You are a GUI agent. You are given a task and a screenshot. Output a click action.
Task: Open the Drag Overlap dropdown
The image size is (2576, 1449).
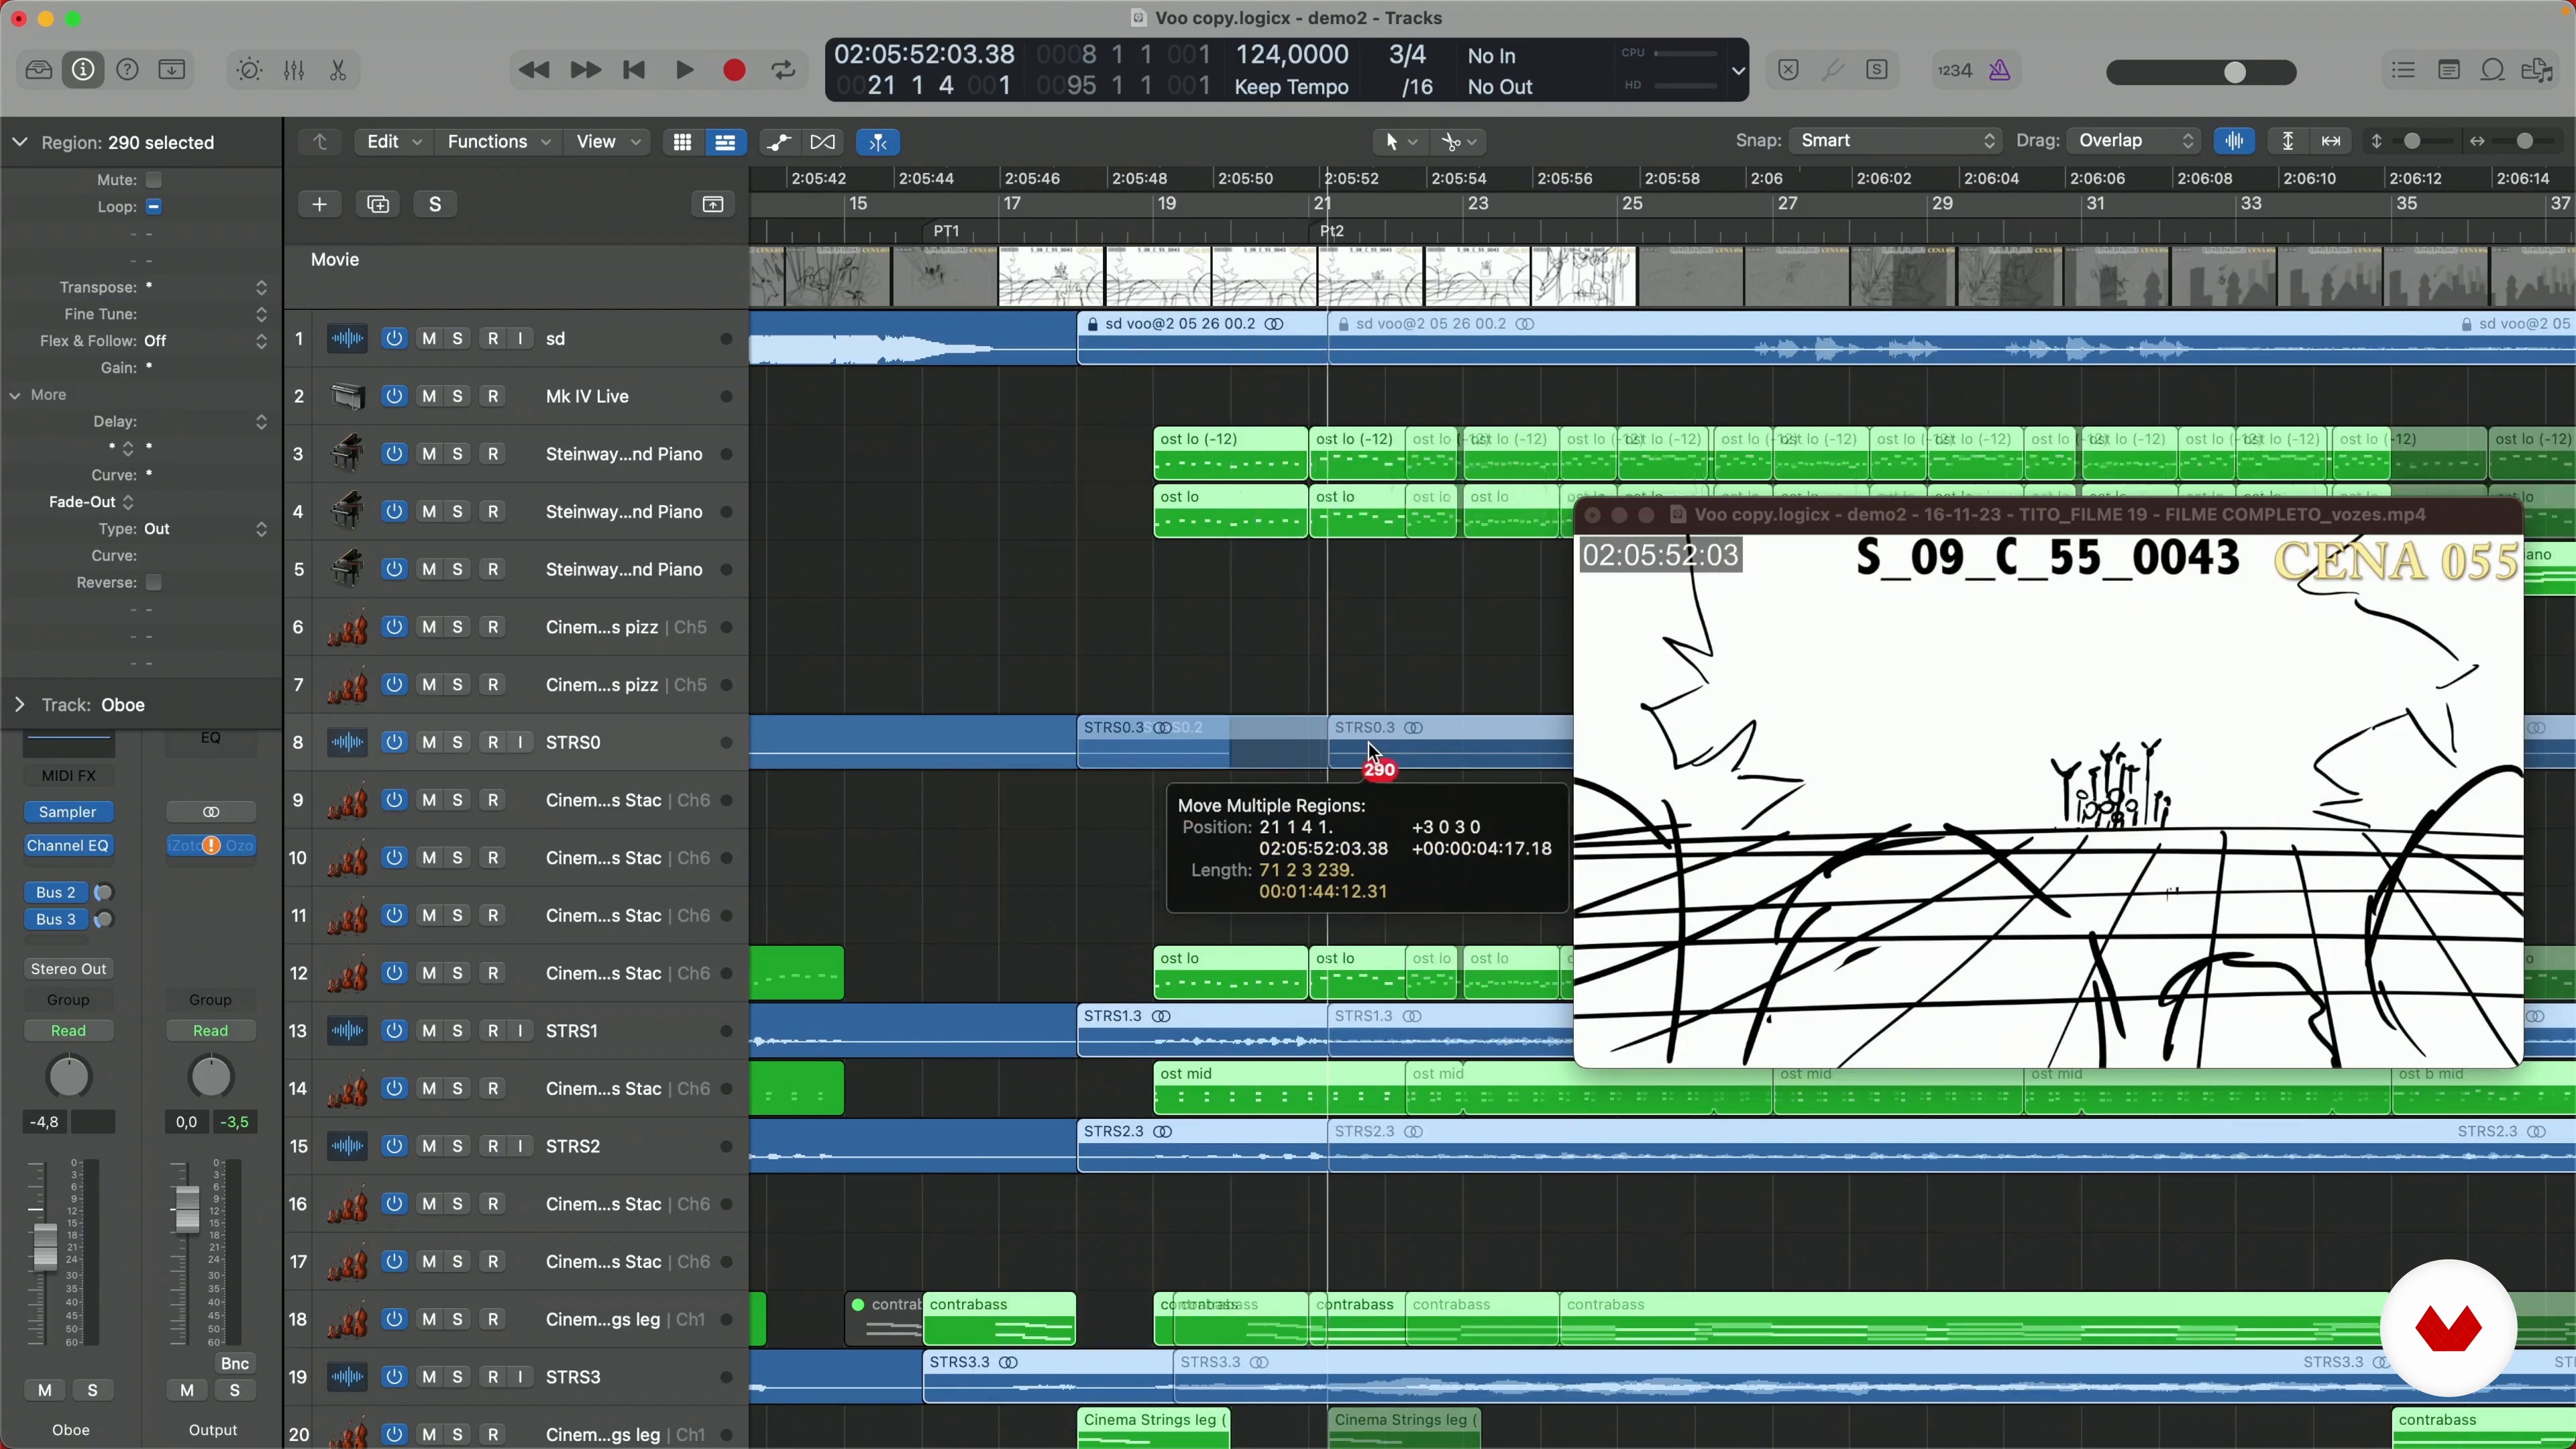[x=2135, y=141]
